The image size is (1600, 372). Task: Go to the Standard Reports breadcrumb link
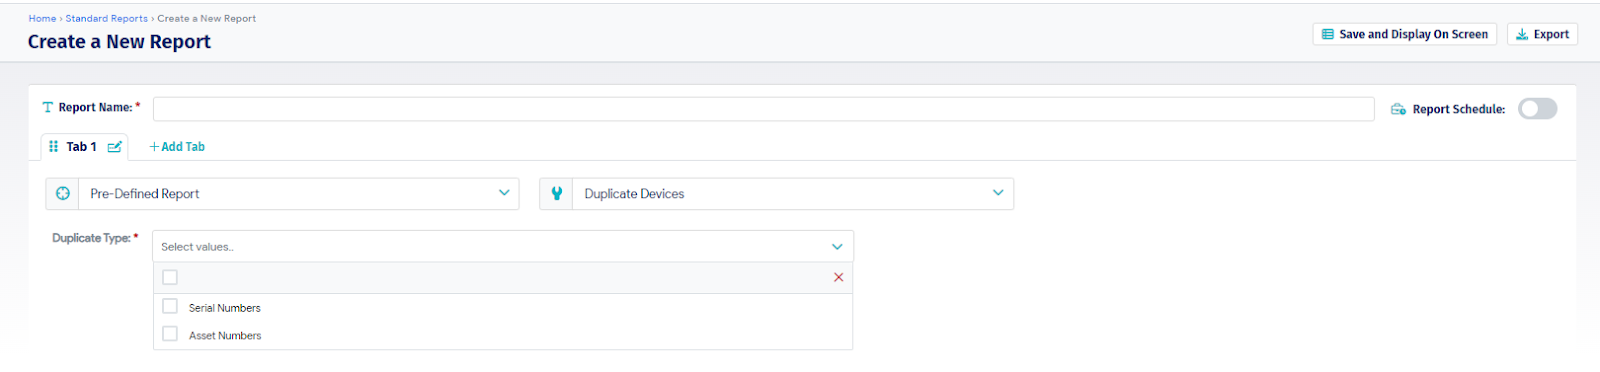[107, 18]
